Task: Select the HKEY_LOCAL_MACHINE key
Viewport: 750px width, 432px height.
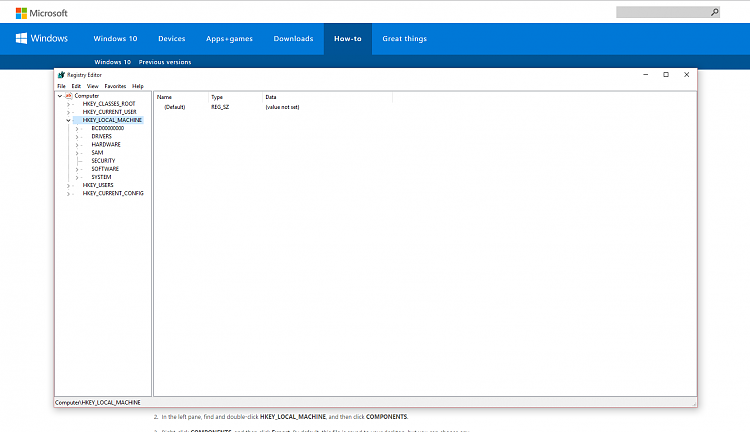Action: pos(112,120)
